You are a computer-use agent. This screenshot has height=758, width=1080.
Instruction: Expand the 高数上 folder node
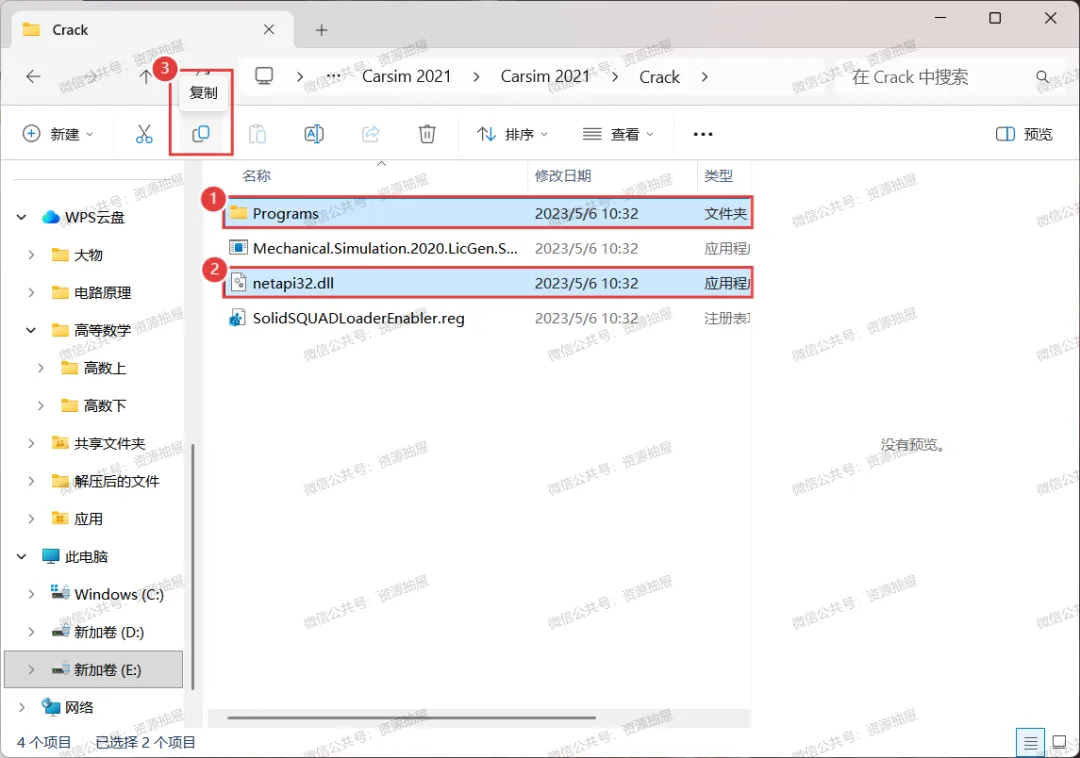pyautogui.click(x=41, y=368)
